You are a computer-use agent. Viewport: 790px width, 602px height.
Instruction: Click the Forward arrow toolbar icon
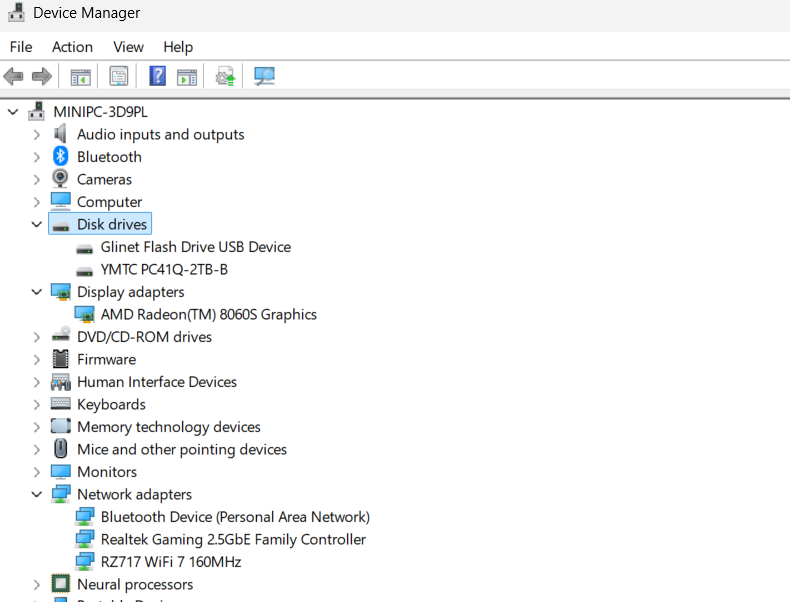[41, 77]
